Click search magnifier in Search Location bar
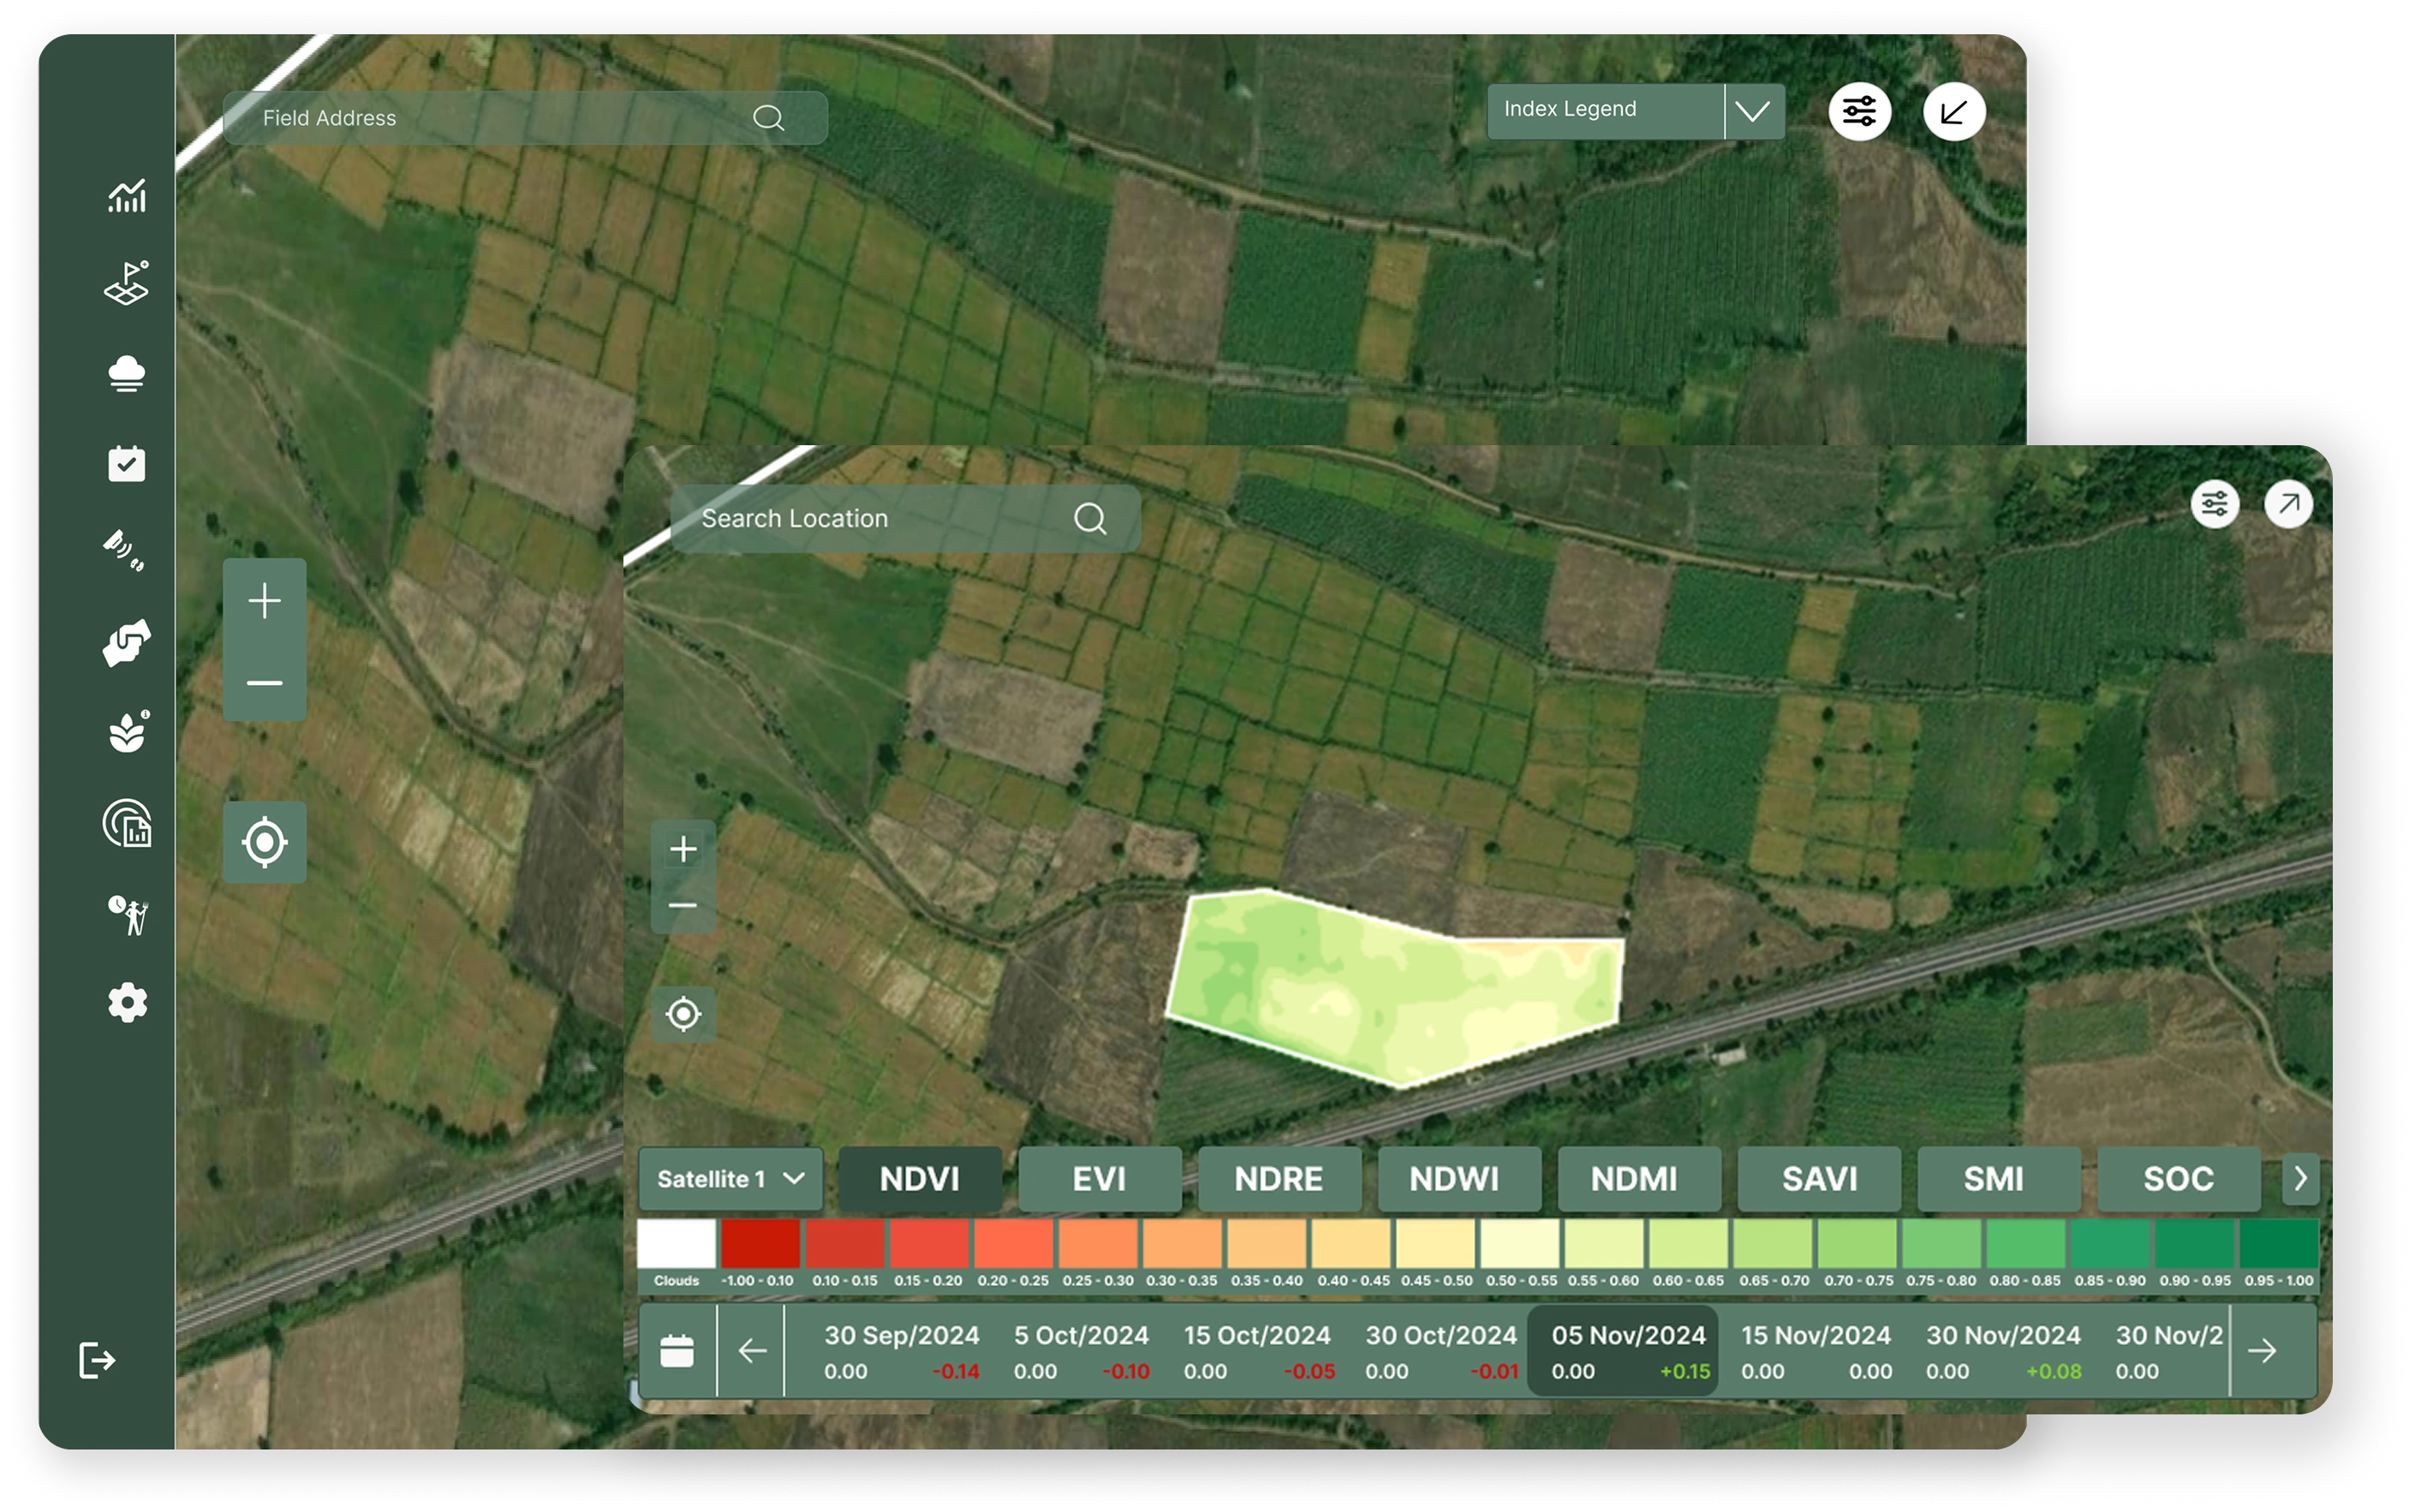The image size is (2415, 1512). click(1090, 518)
